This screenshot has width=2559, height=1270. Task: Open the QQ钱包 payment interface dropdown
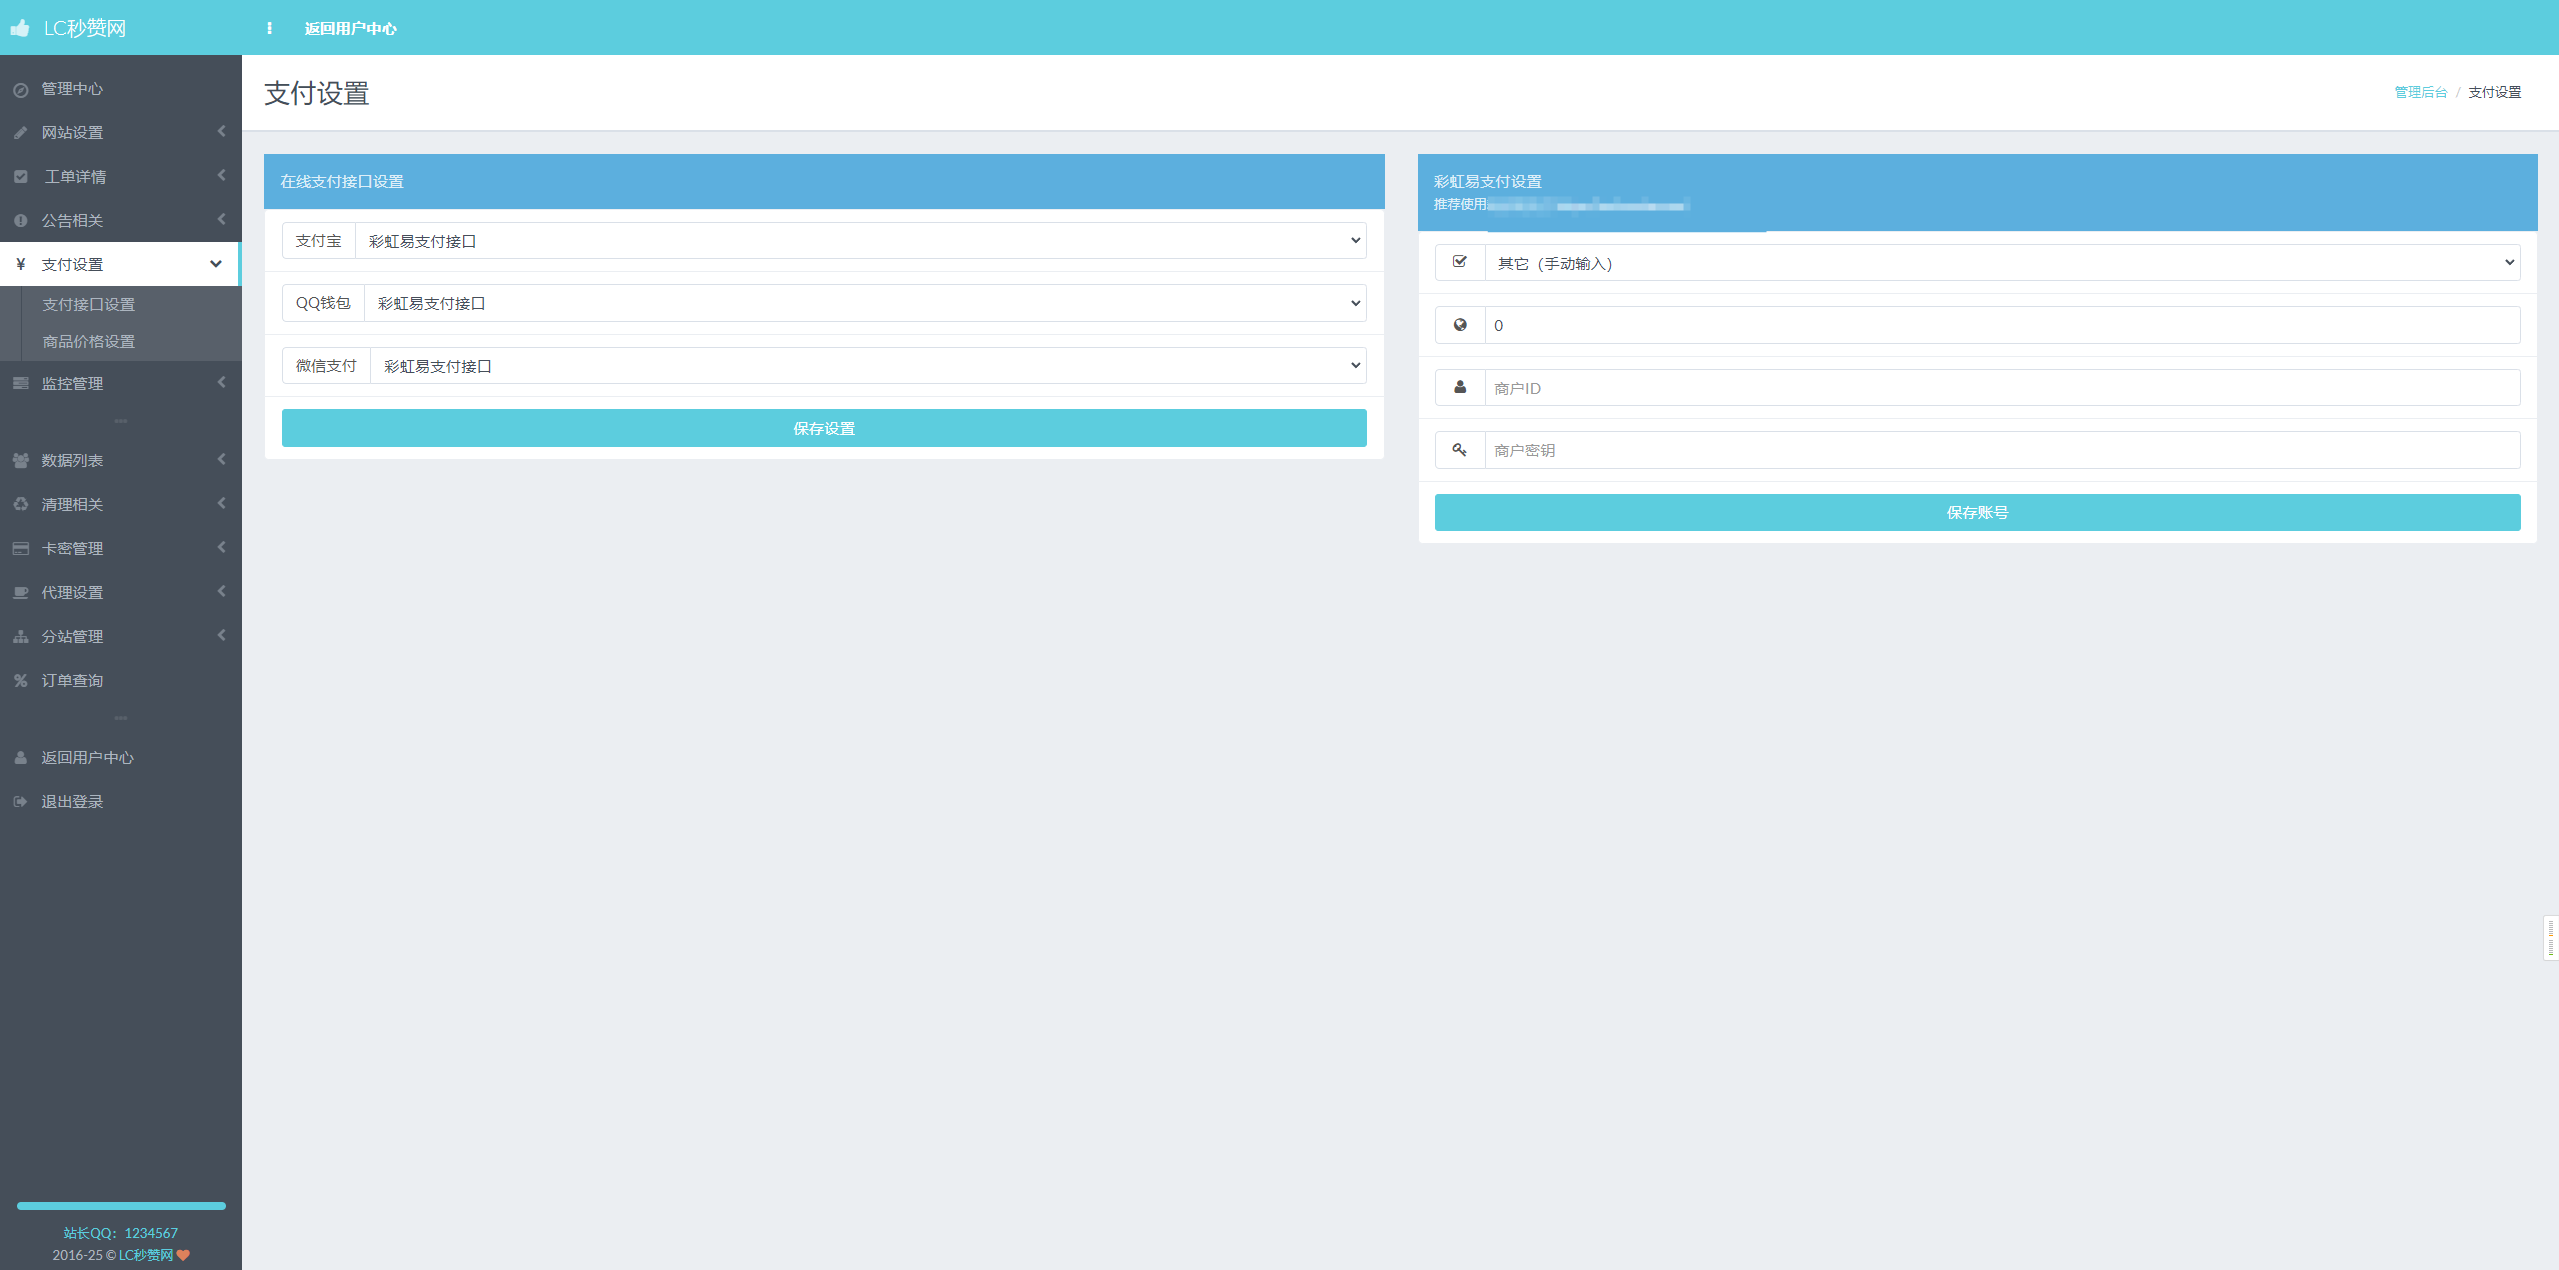[864, 303]
